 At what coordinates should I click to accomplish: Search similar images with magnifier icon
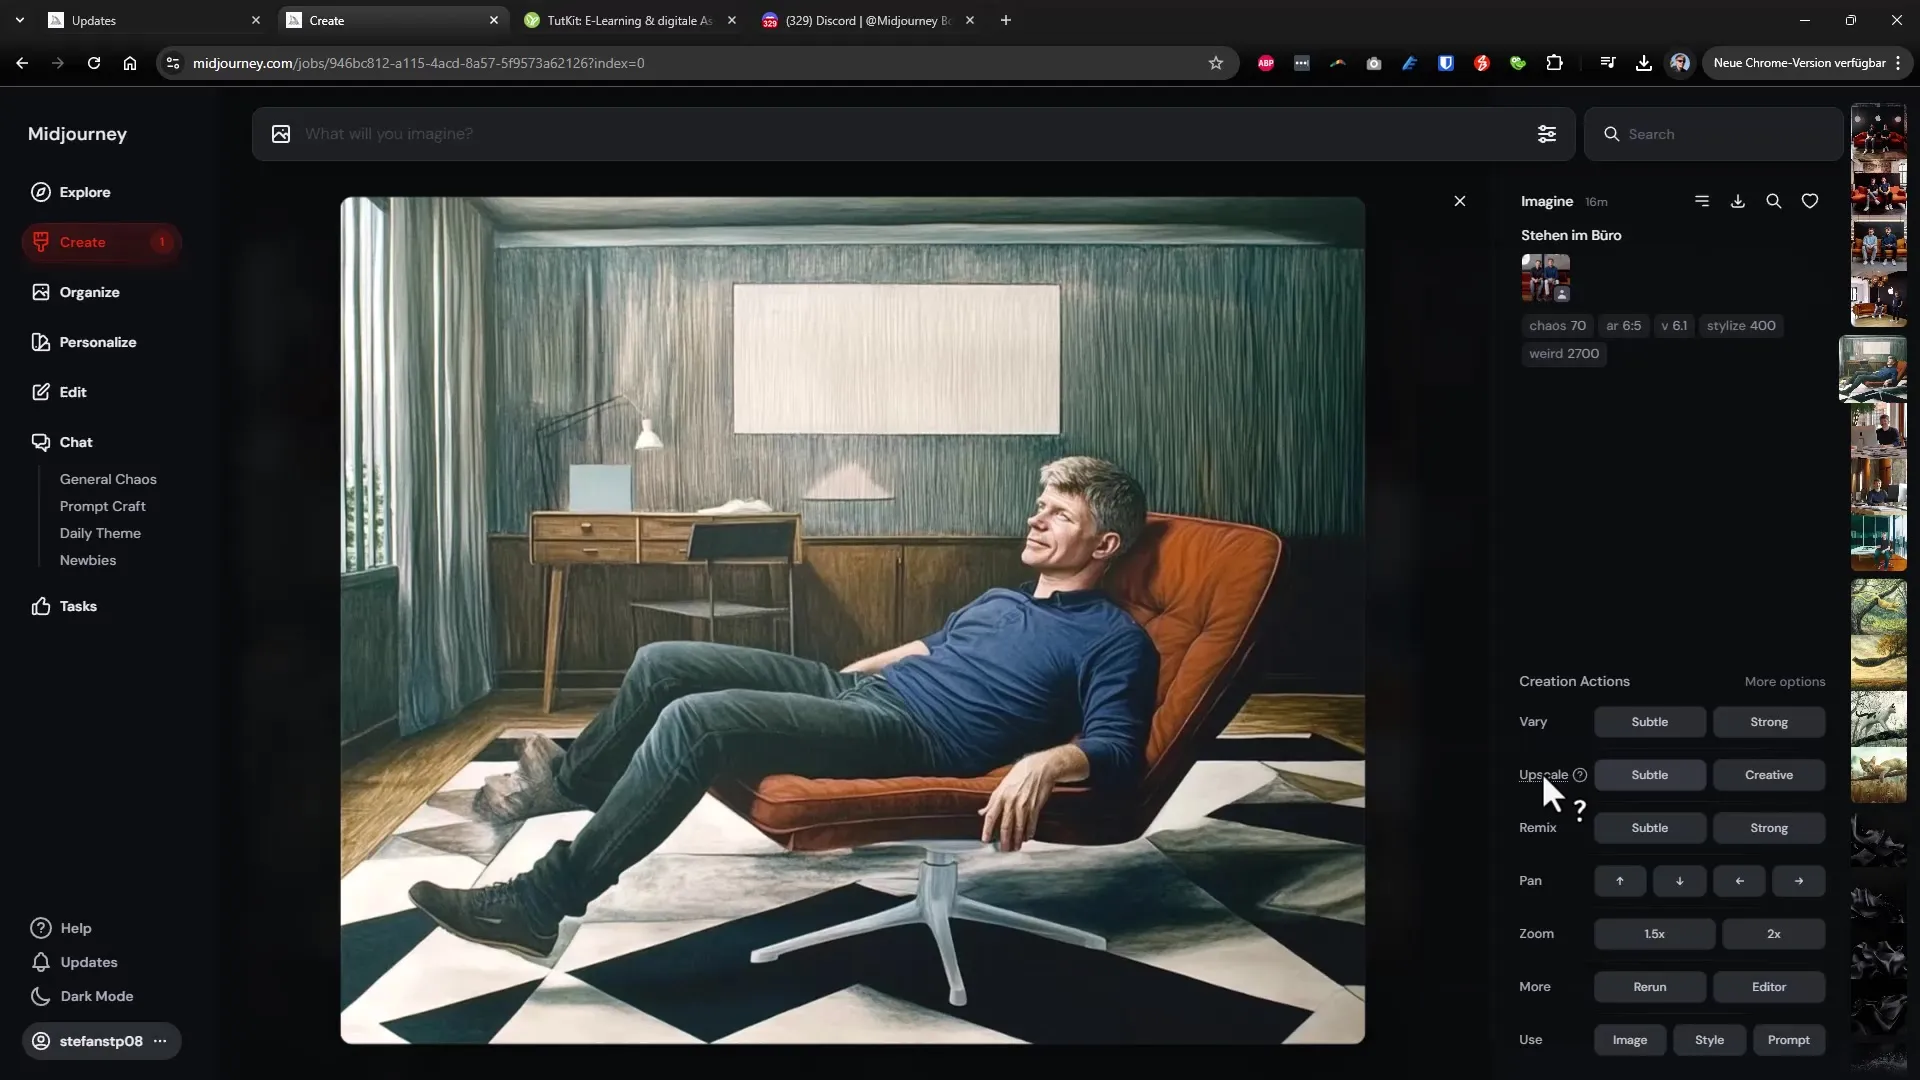pyautogui.click(x=1774, y=201)
